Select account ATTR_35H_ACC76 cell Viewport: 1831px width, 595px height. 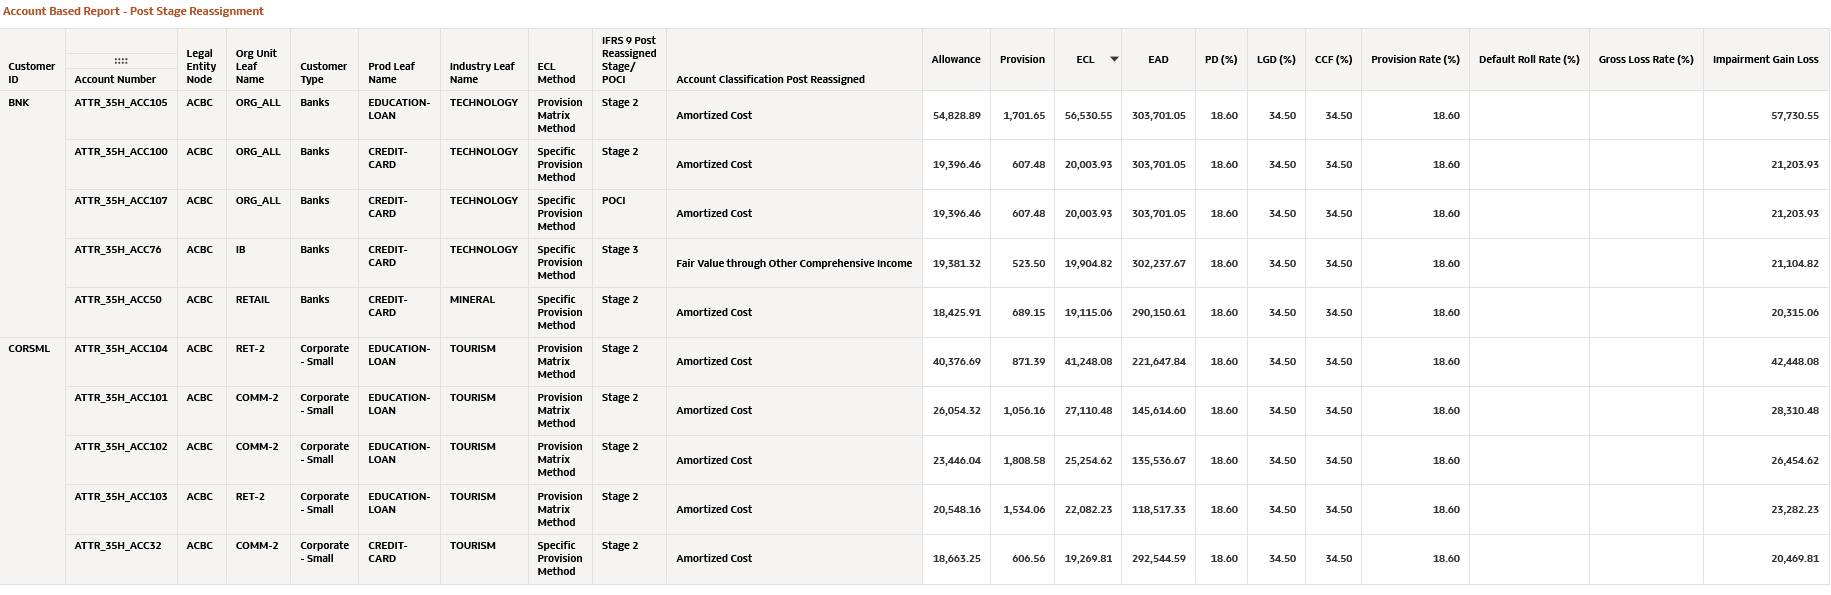118,250
